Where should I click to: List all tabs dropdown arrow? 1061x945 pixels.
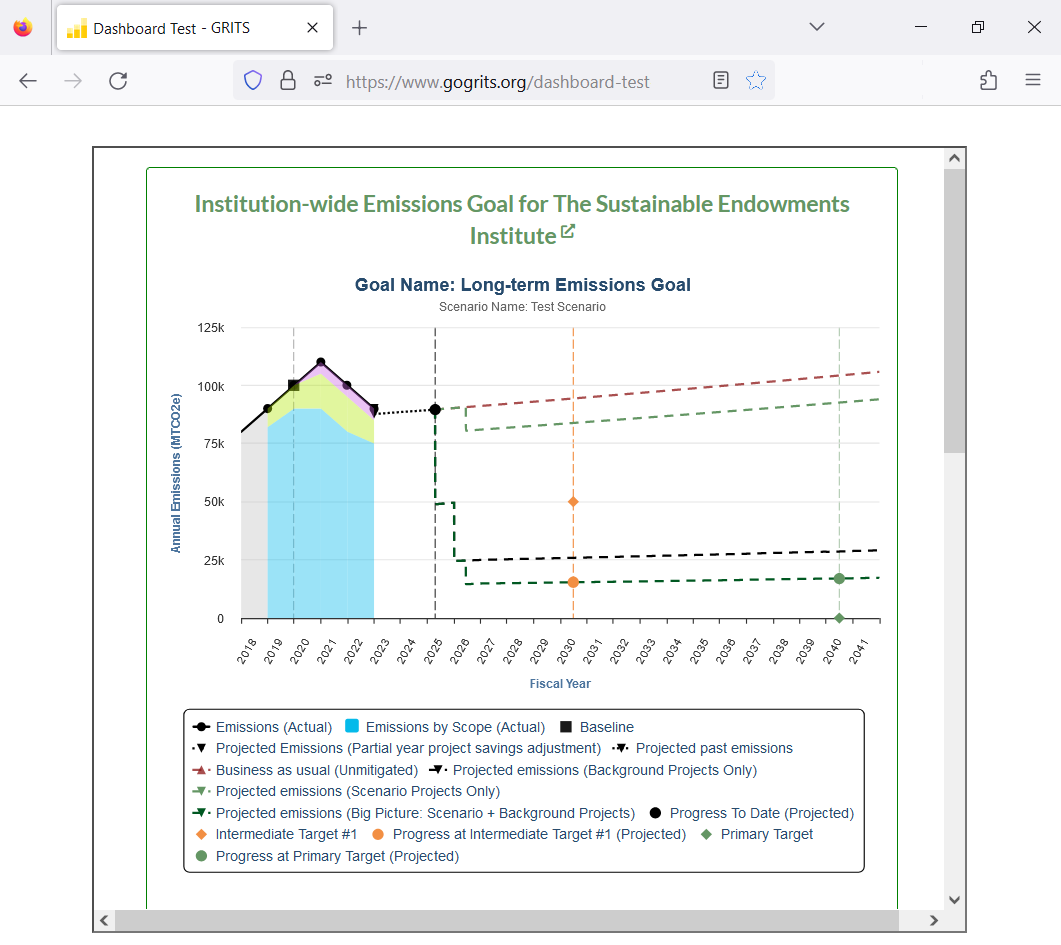[817, 27]
